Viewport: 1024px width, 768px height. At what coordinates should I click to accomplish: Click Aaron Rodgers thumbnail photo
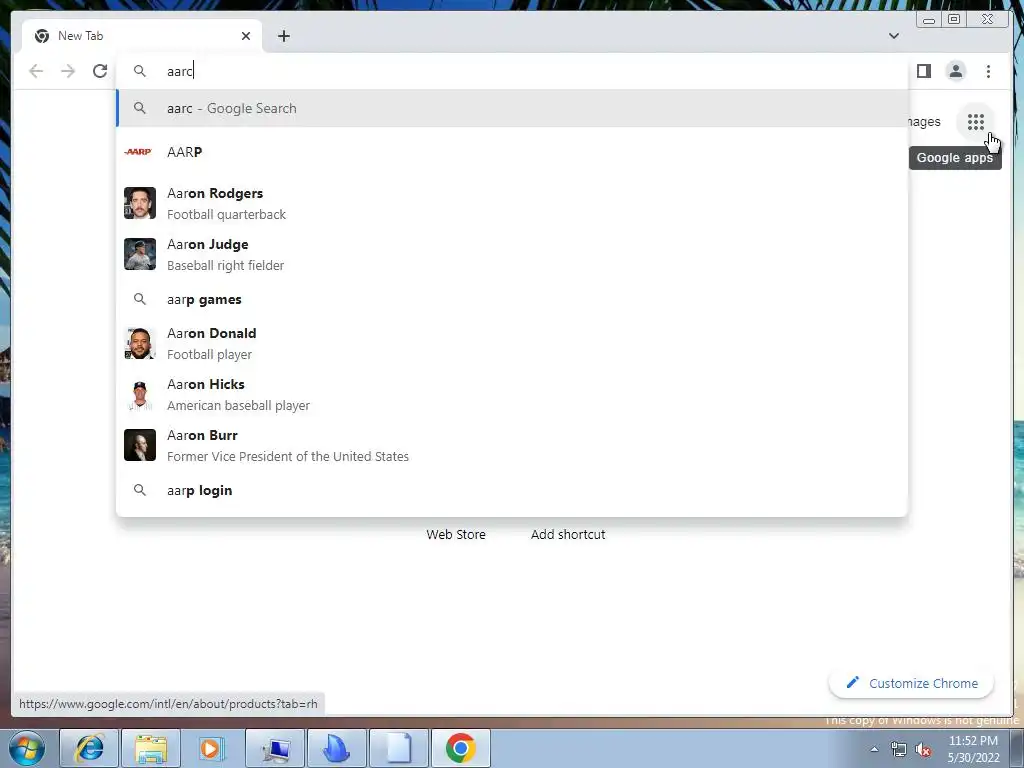point(140,203)
